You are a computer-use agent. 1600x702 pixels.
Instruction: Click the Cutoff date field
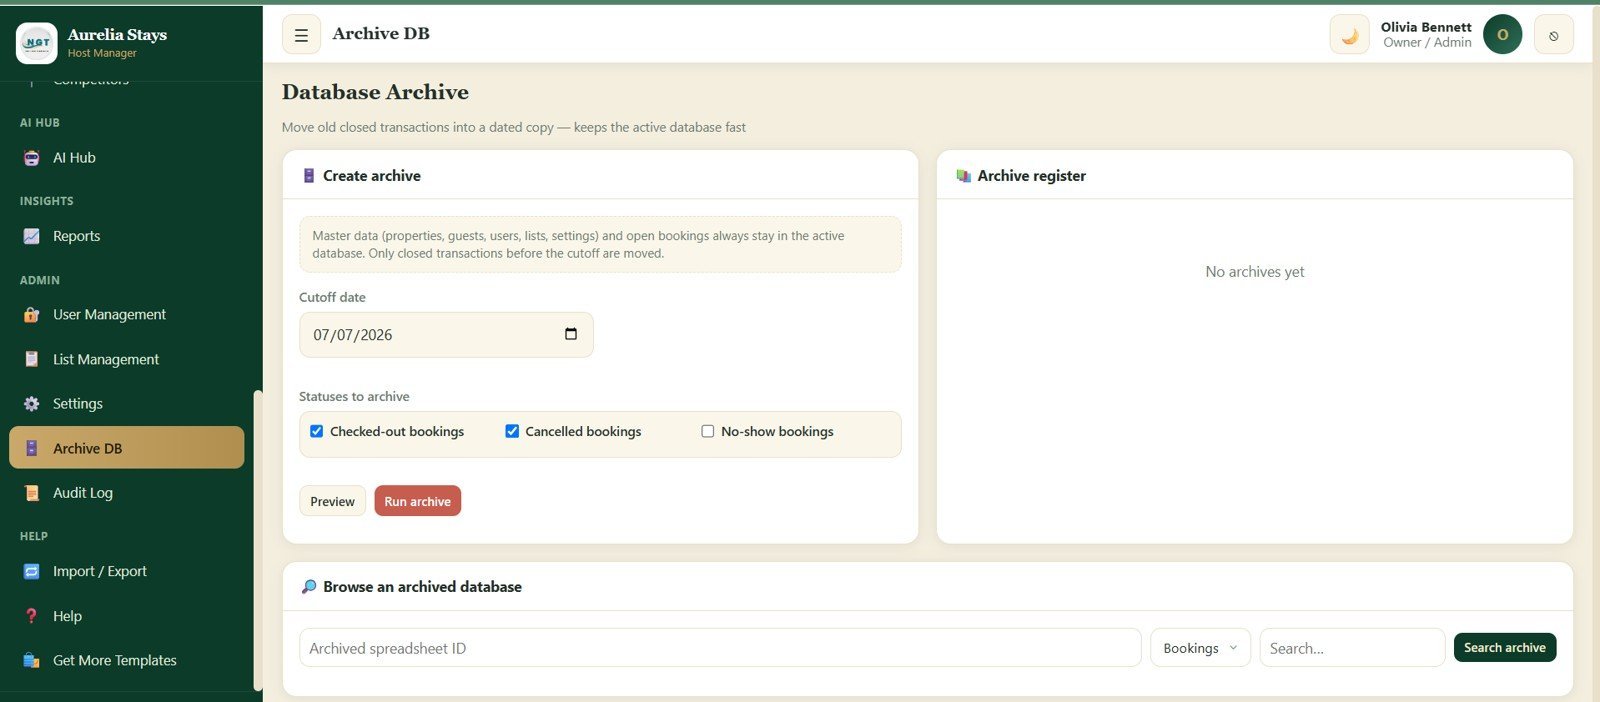(x=446, y=335)
